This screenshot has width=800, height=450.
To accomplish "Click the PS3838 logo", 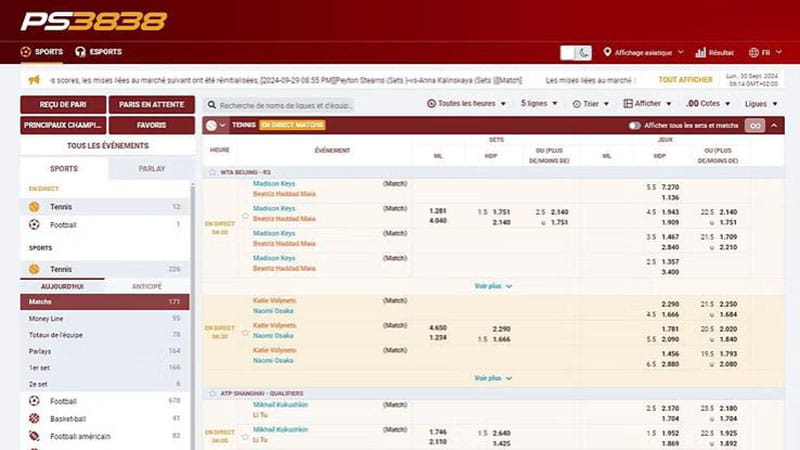I will click(93, 21).
